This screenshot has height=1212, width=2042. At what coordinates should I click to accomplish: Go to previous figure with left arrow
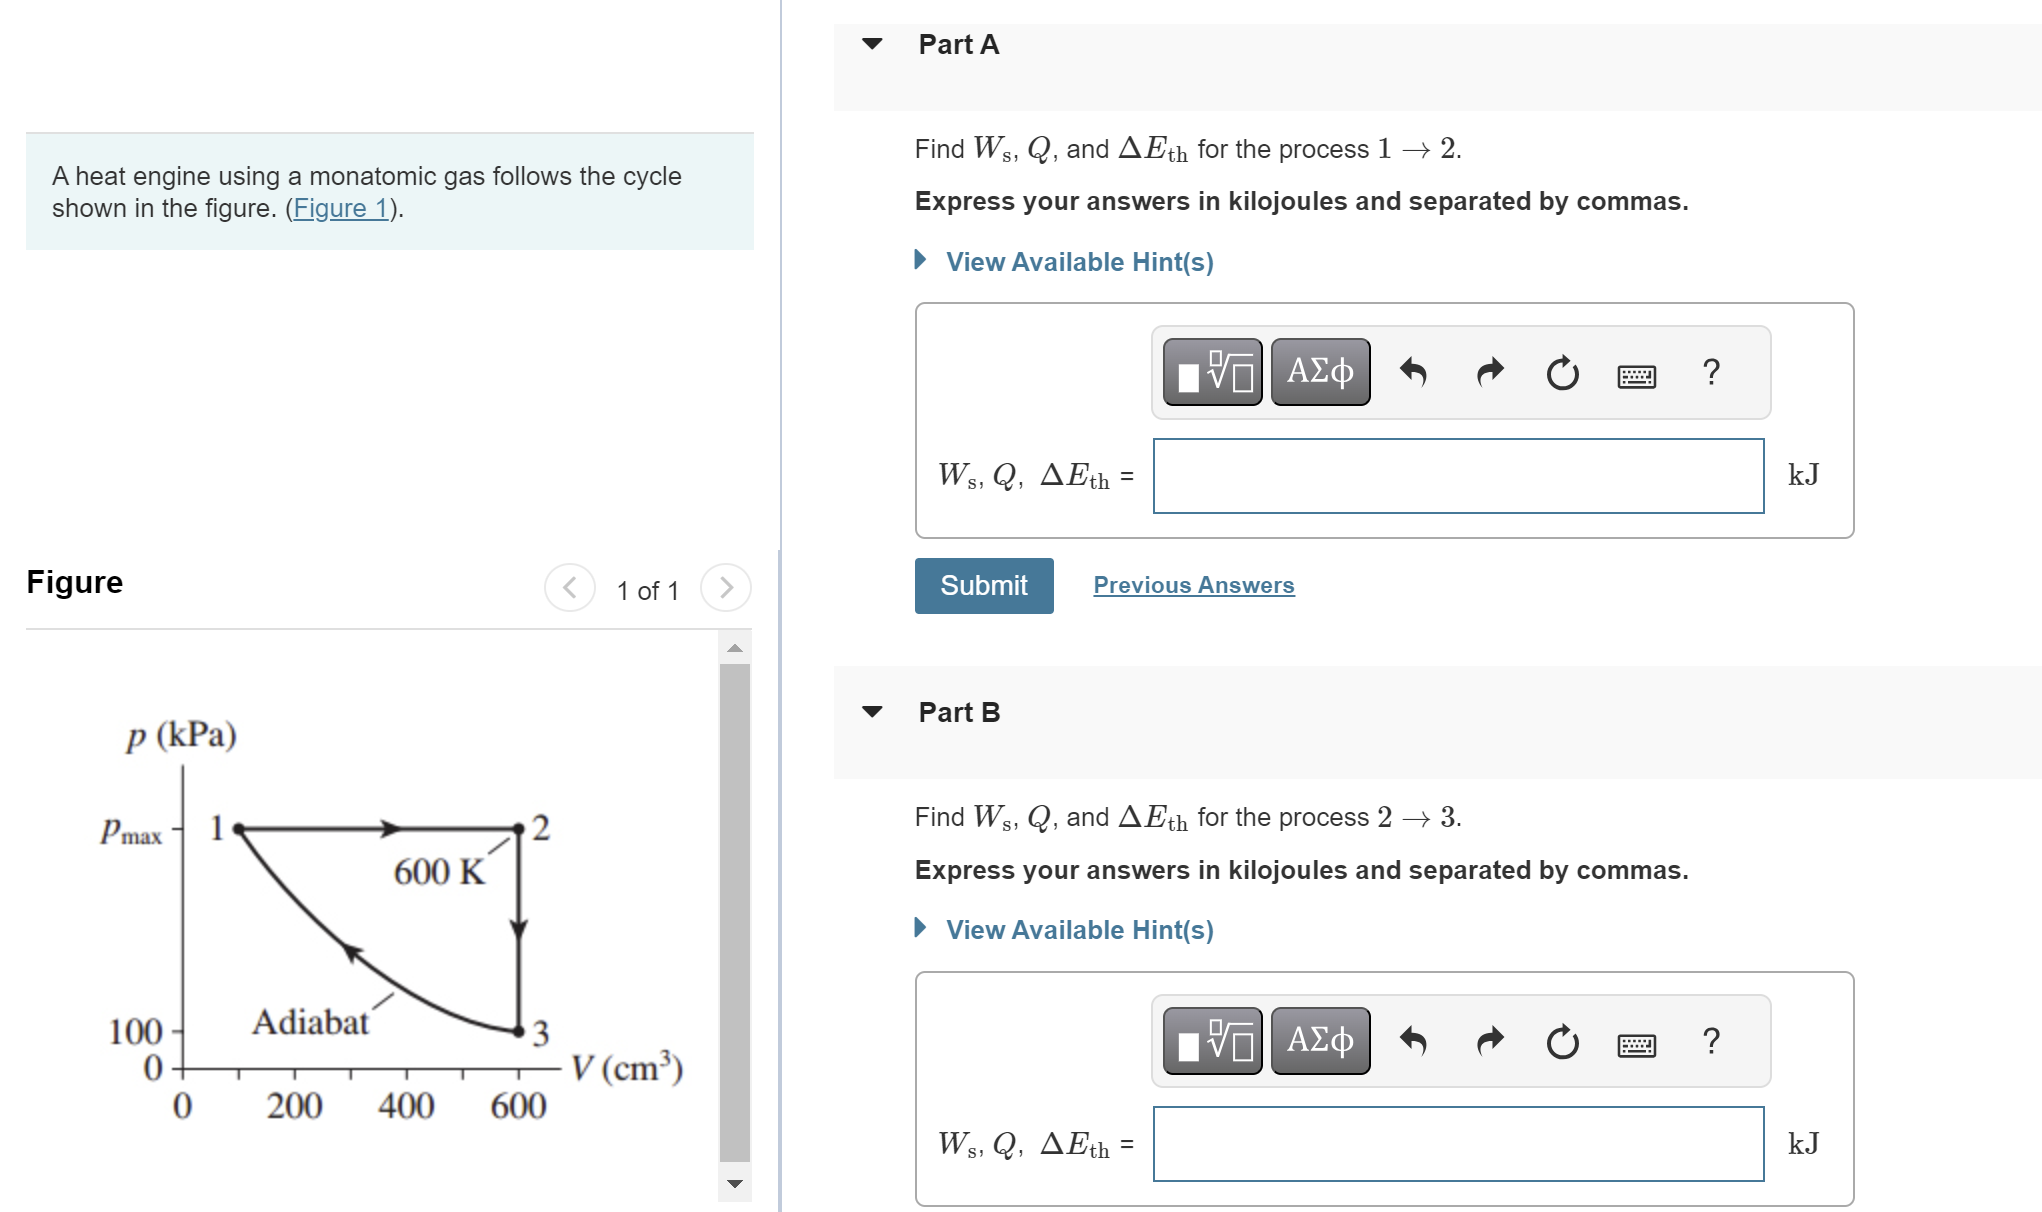(x=568, y=588)
